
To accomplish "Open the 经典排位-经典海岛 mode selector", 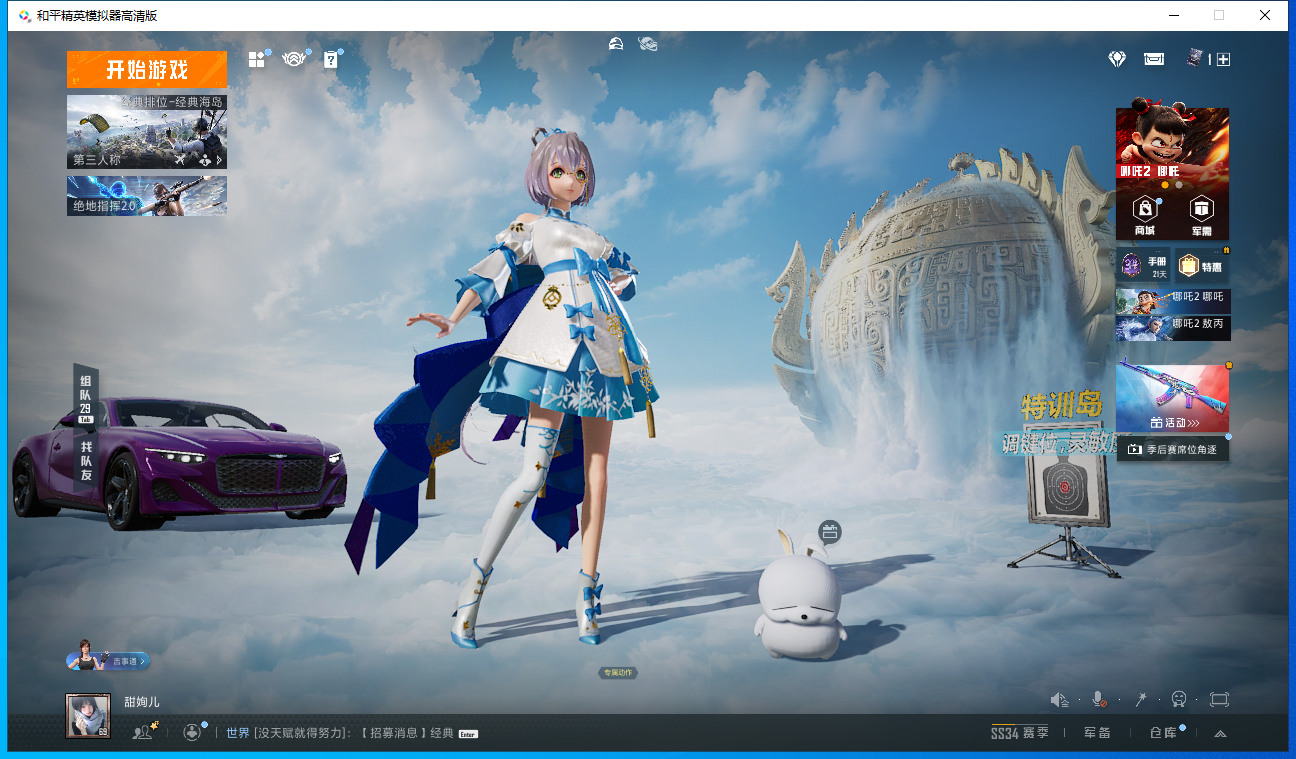I will [147, 132].
